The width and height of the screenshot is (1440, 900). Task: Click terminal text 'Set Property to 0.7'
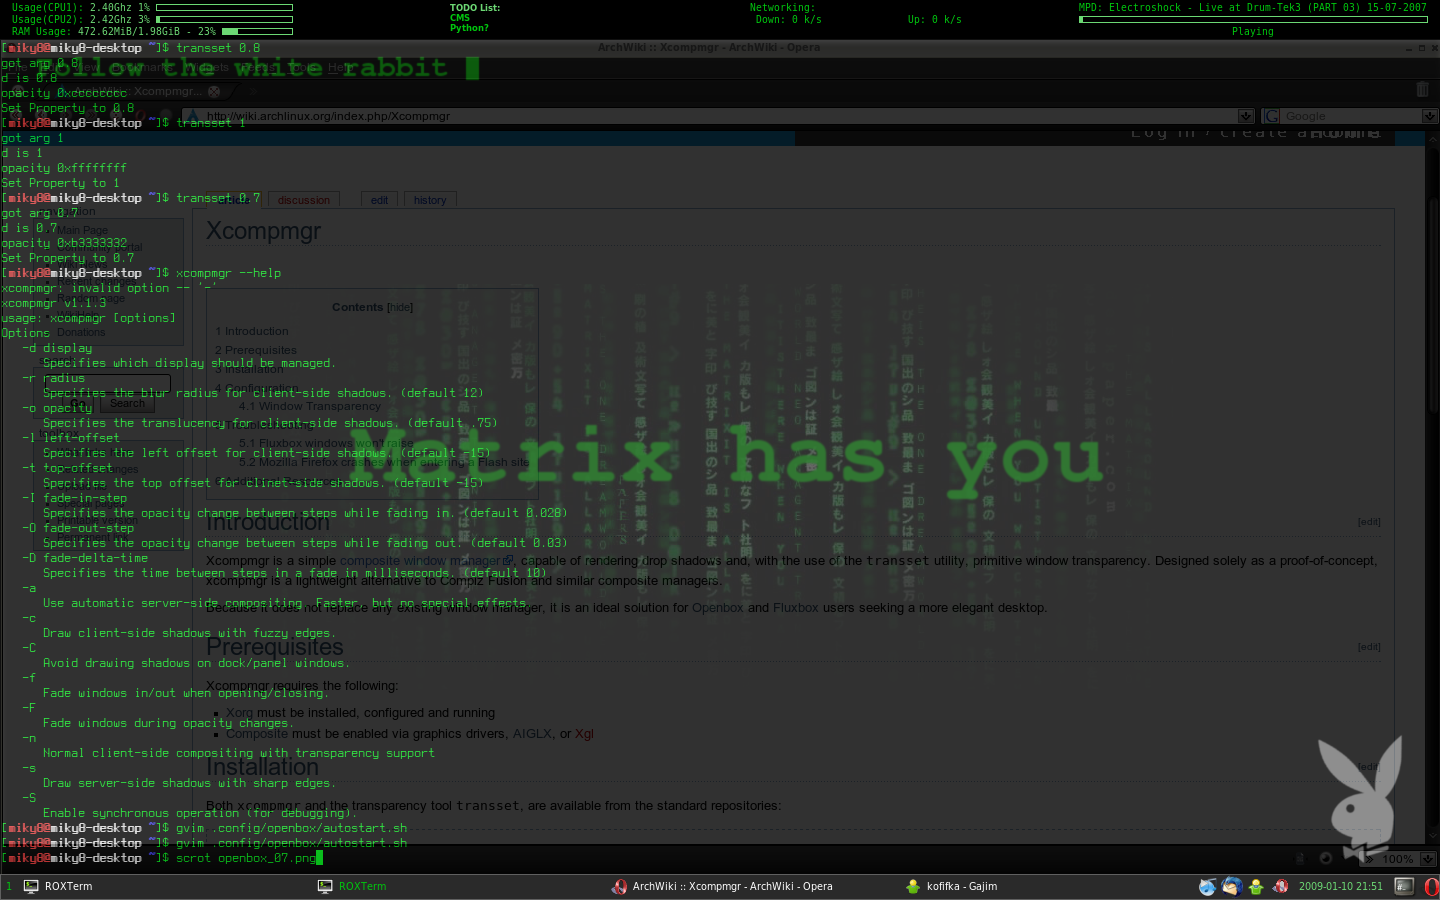67,258
